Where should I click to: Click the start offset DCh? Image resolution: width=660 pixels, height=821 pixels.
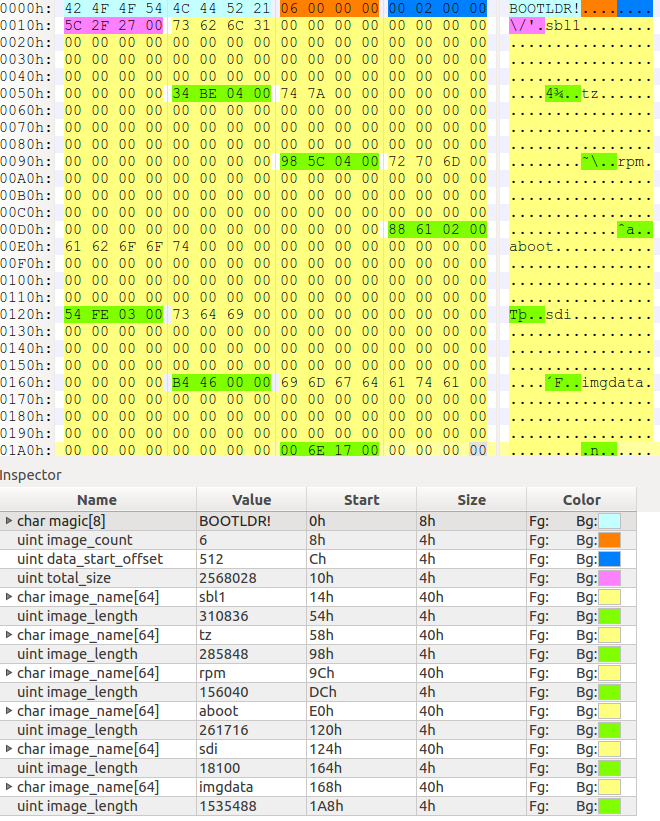click(322, 692)
